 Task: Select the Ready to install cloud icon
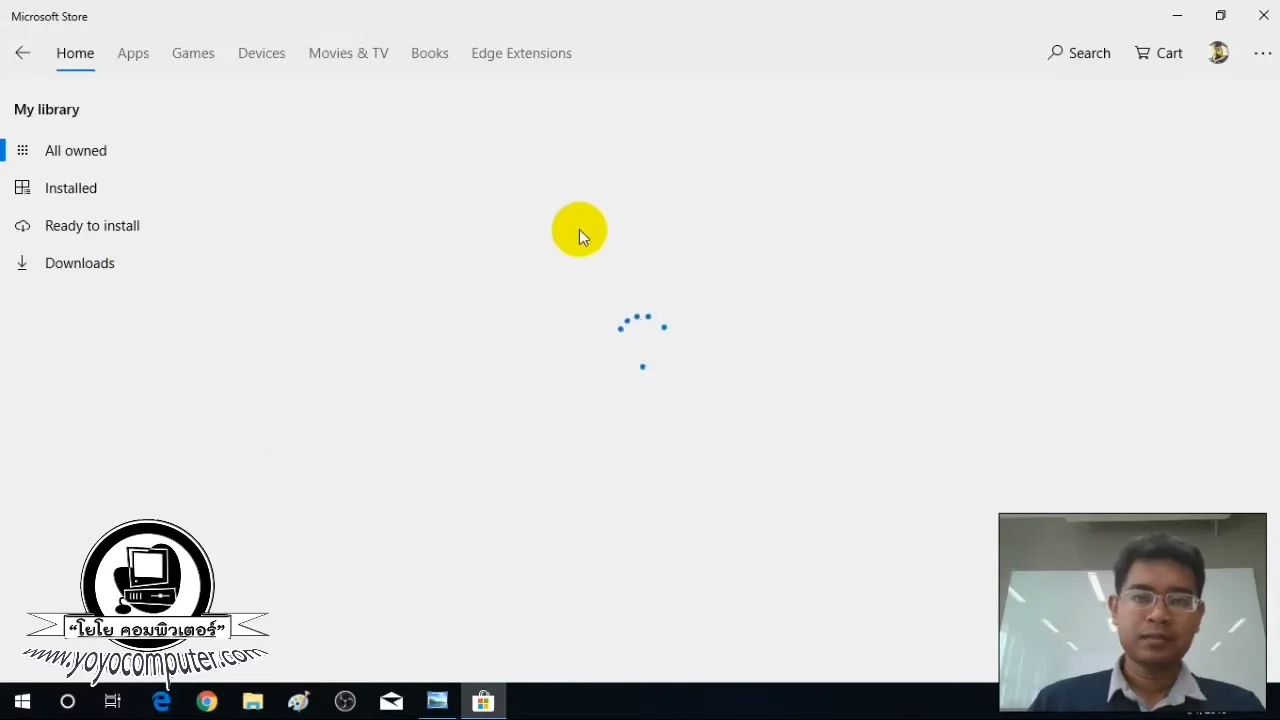coord(22,225)
